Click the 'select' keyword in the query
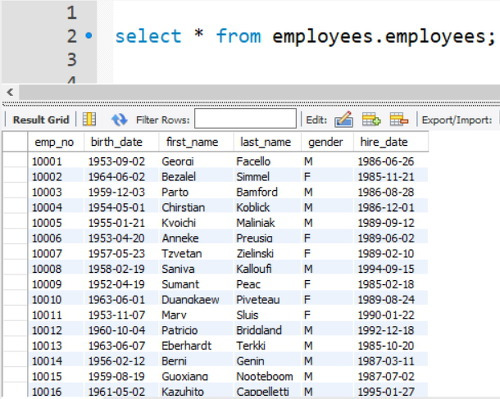Screen dimensions: 500x399 148,36
